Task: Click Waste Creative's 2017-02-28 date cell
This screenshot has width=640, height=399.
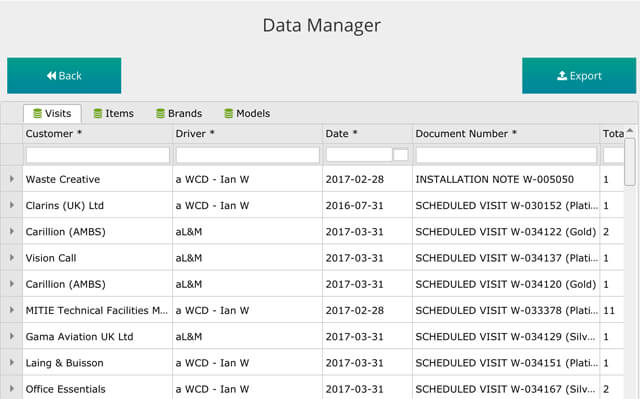Action: click(367, 179)
